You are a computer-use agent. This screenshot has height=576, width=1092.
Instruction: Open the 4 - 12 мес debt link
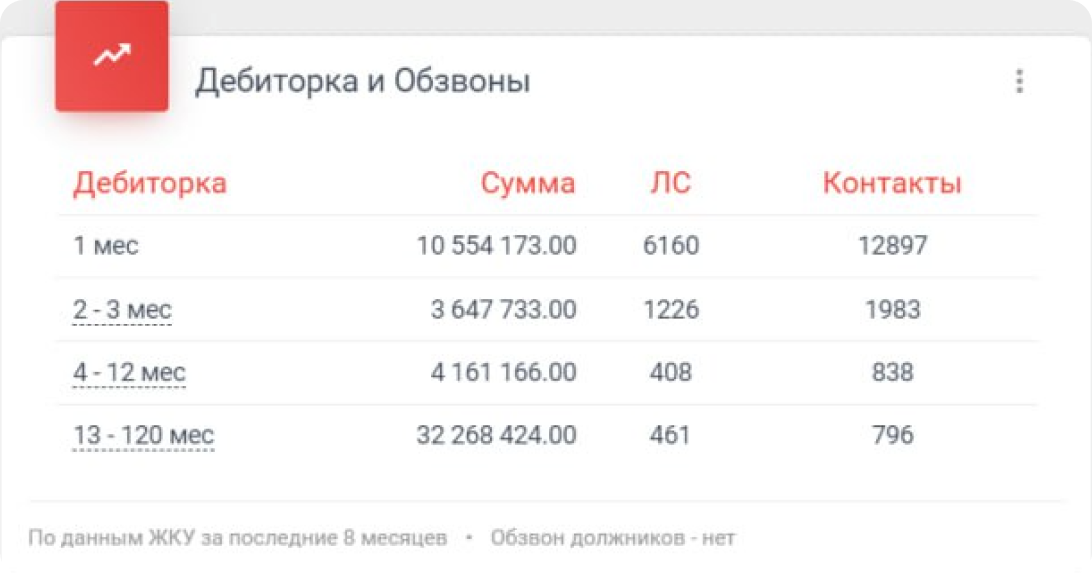[x=130, y=373]
